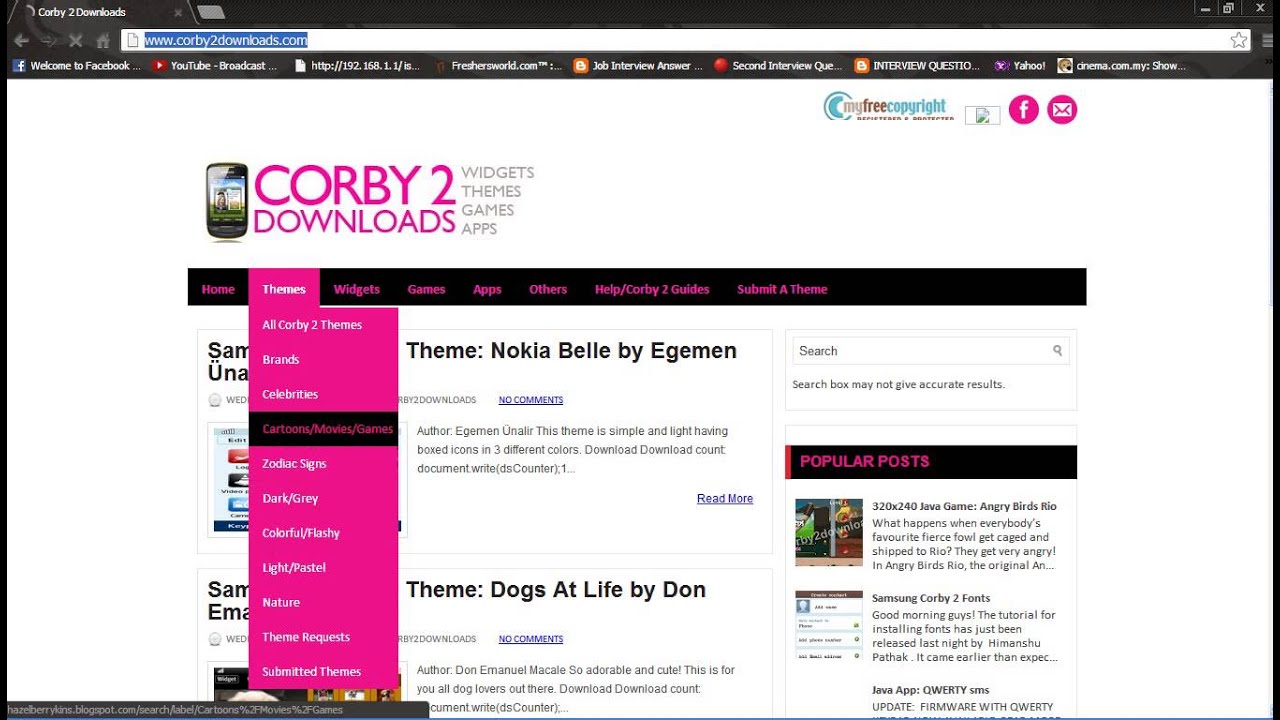Viewport: 1280px width, 720px height.
Task: Open the 192.168.1.1 bookmark
Action: [357, 66]
